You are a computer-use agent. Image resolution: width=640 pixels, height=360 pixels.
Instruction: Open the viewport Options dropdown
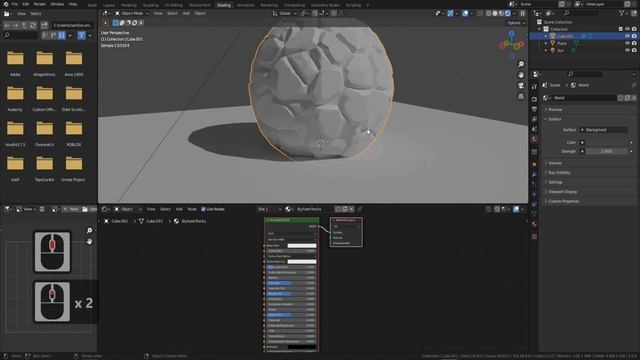coord(516,23)
